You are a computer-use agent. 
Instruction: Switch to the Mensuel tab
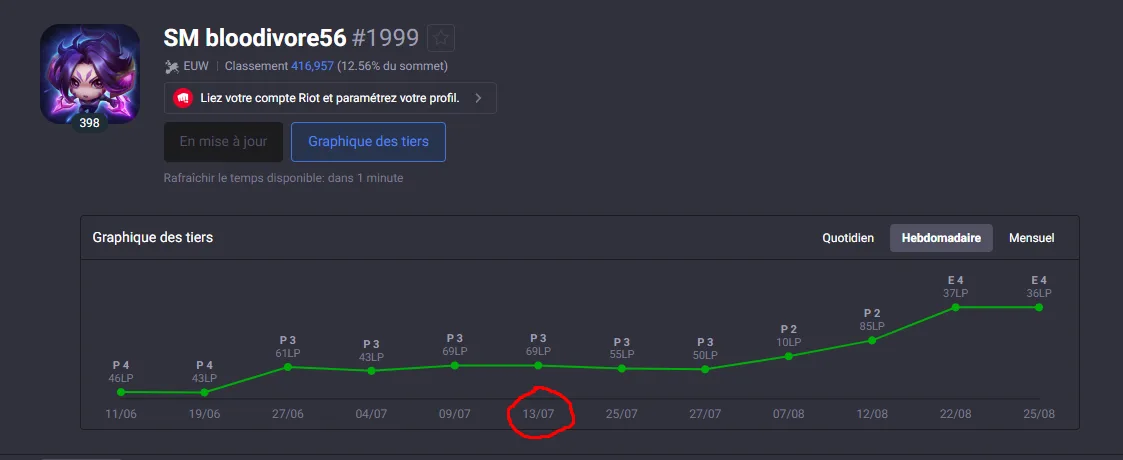[1031, 238]
